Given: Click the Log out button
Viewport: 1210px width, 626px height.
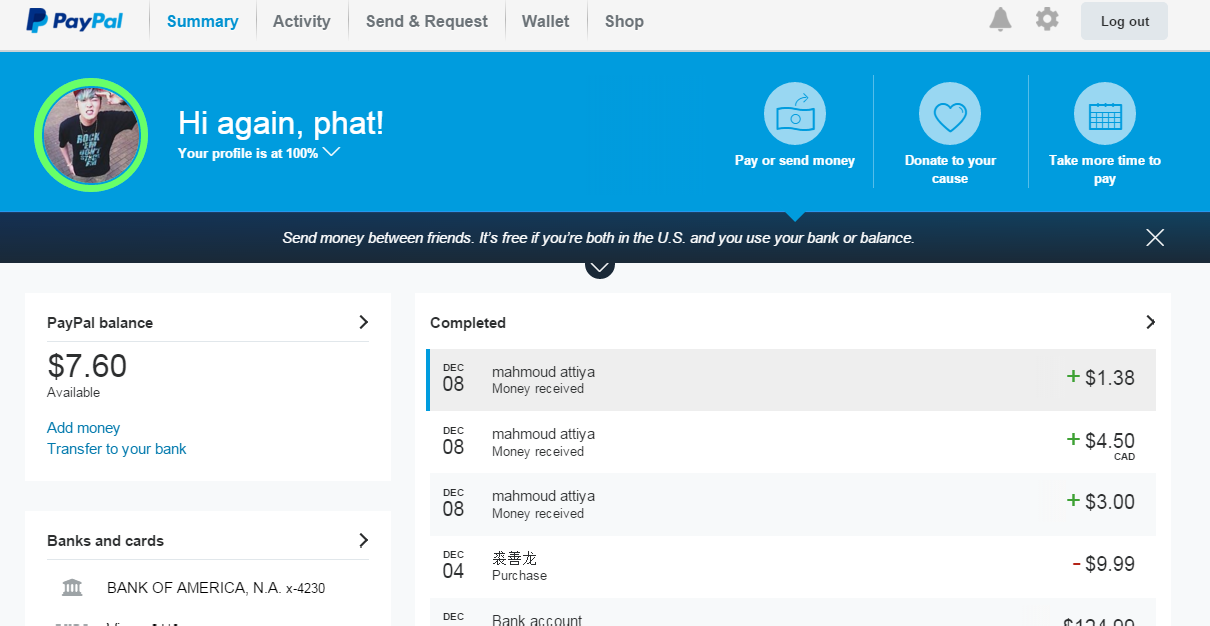Looking at the screenshot, I should [1124, 21].
